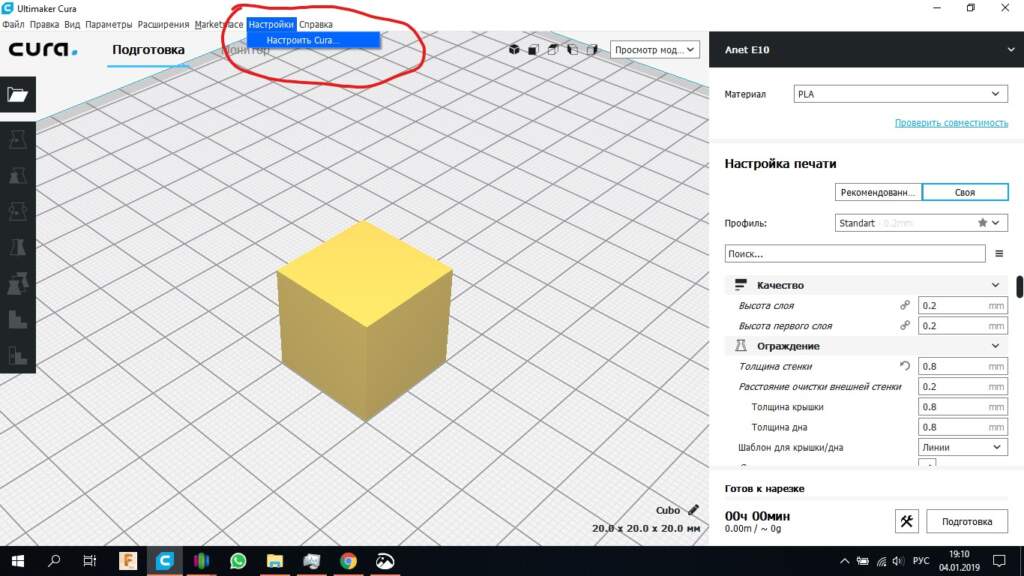1024x576 pixels.
Task: Click the pencil icon next to Cubo
Action: coord(693,510)
